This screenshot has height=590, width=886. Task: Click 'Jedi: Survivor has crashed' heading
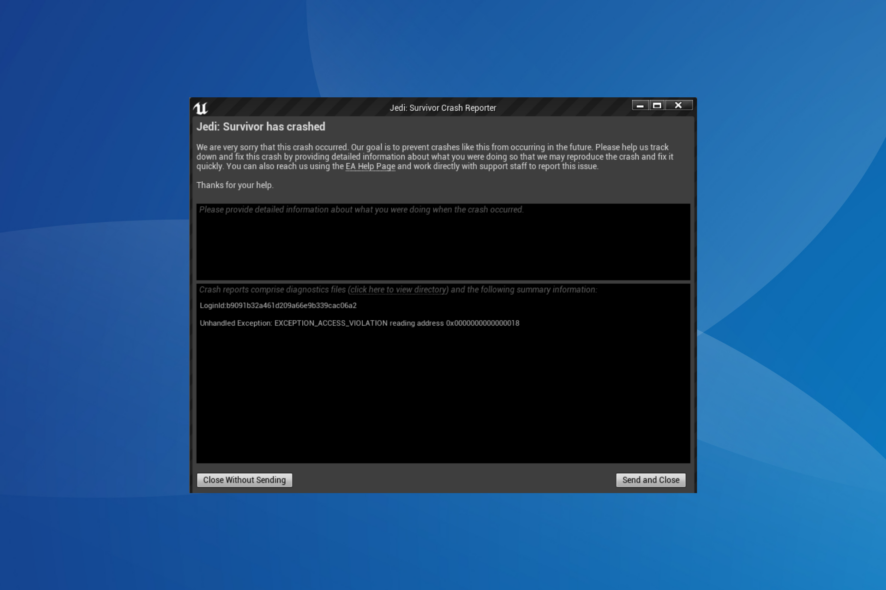(260, 127)
